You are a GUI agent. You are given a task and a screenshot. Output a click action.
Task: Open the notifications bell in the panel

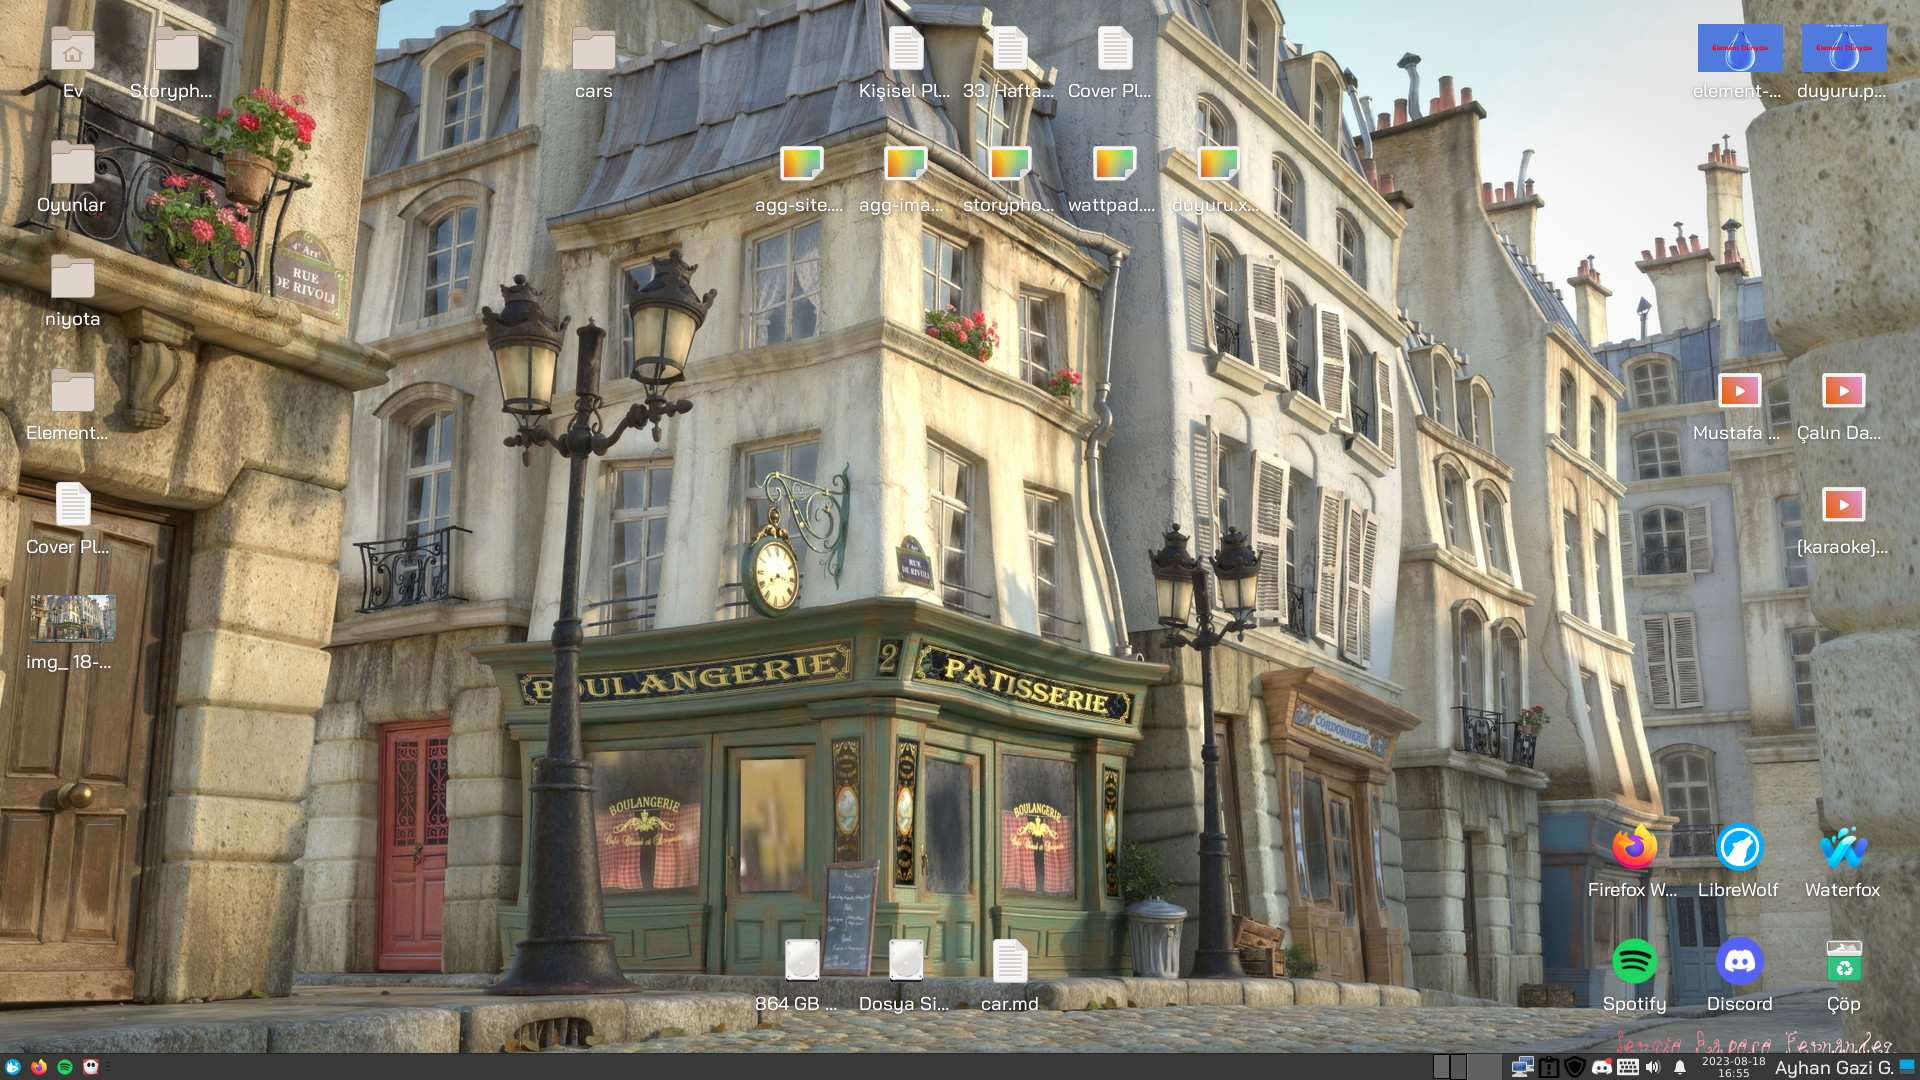pyautogui.click(x=1680, y=1067)
